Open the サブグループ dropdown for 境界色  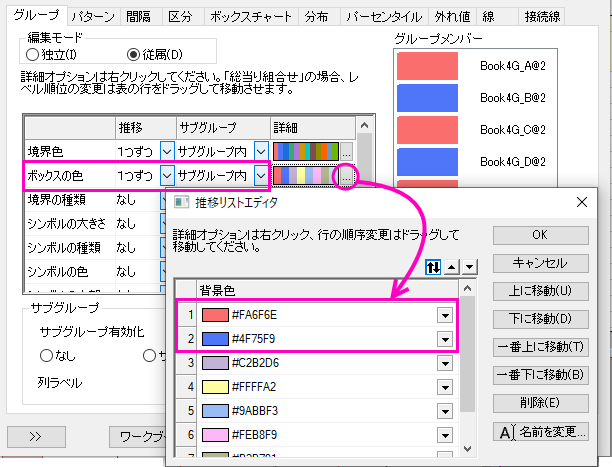[261, 152]
